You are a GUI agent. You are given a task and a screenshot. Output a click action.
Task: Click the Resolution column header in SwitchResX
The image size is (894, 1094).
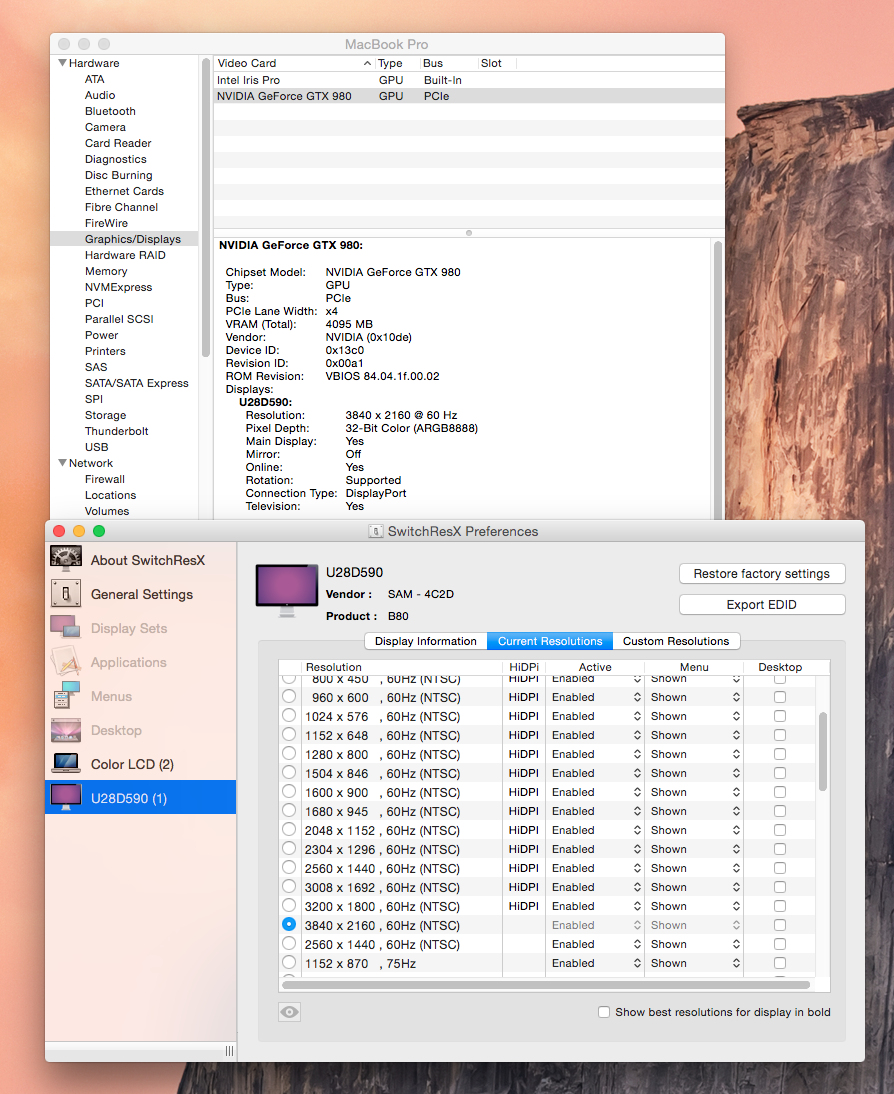pyautogui.click(x=402, y=667)
